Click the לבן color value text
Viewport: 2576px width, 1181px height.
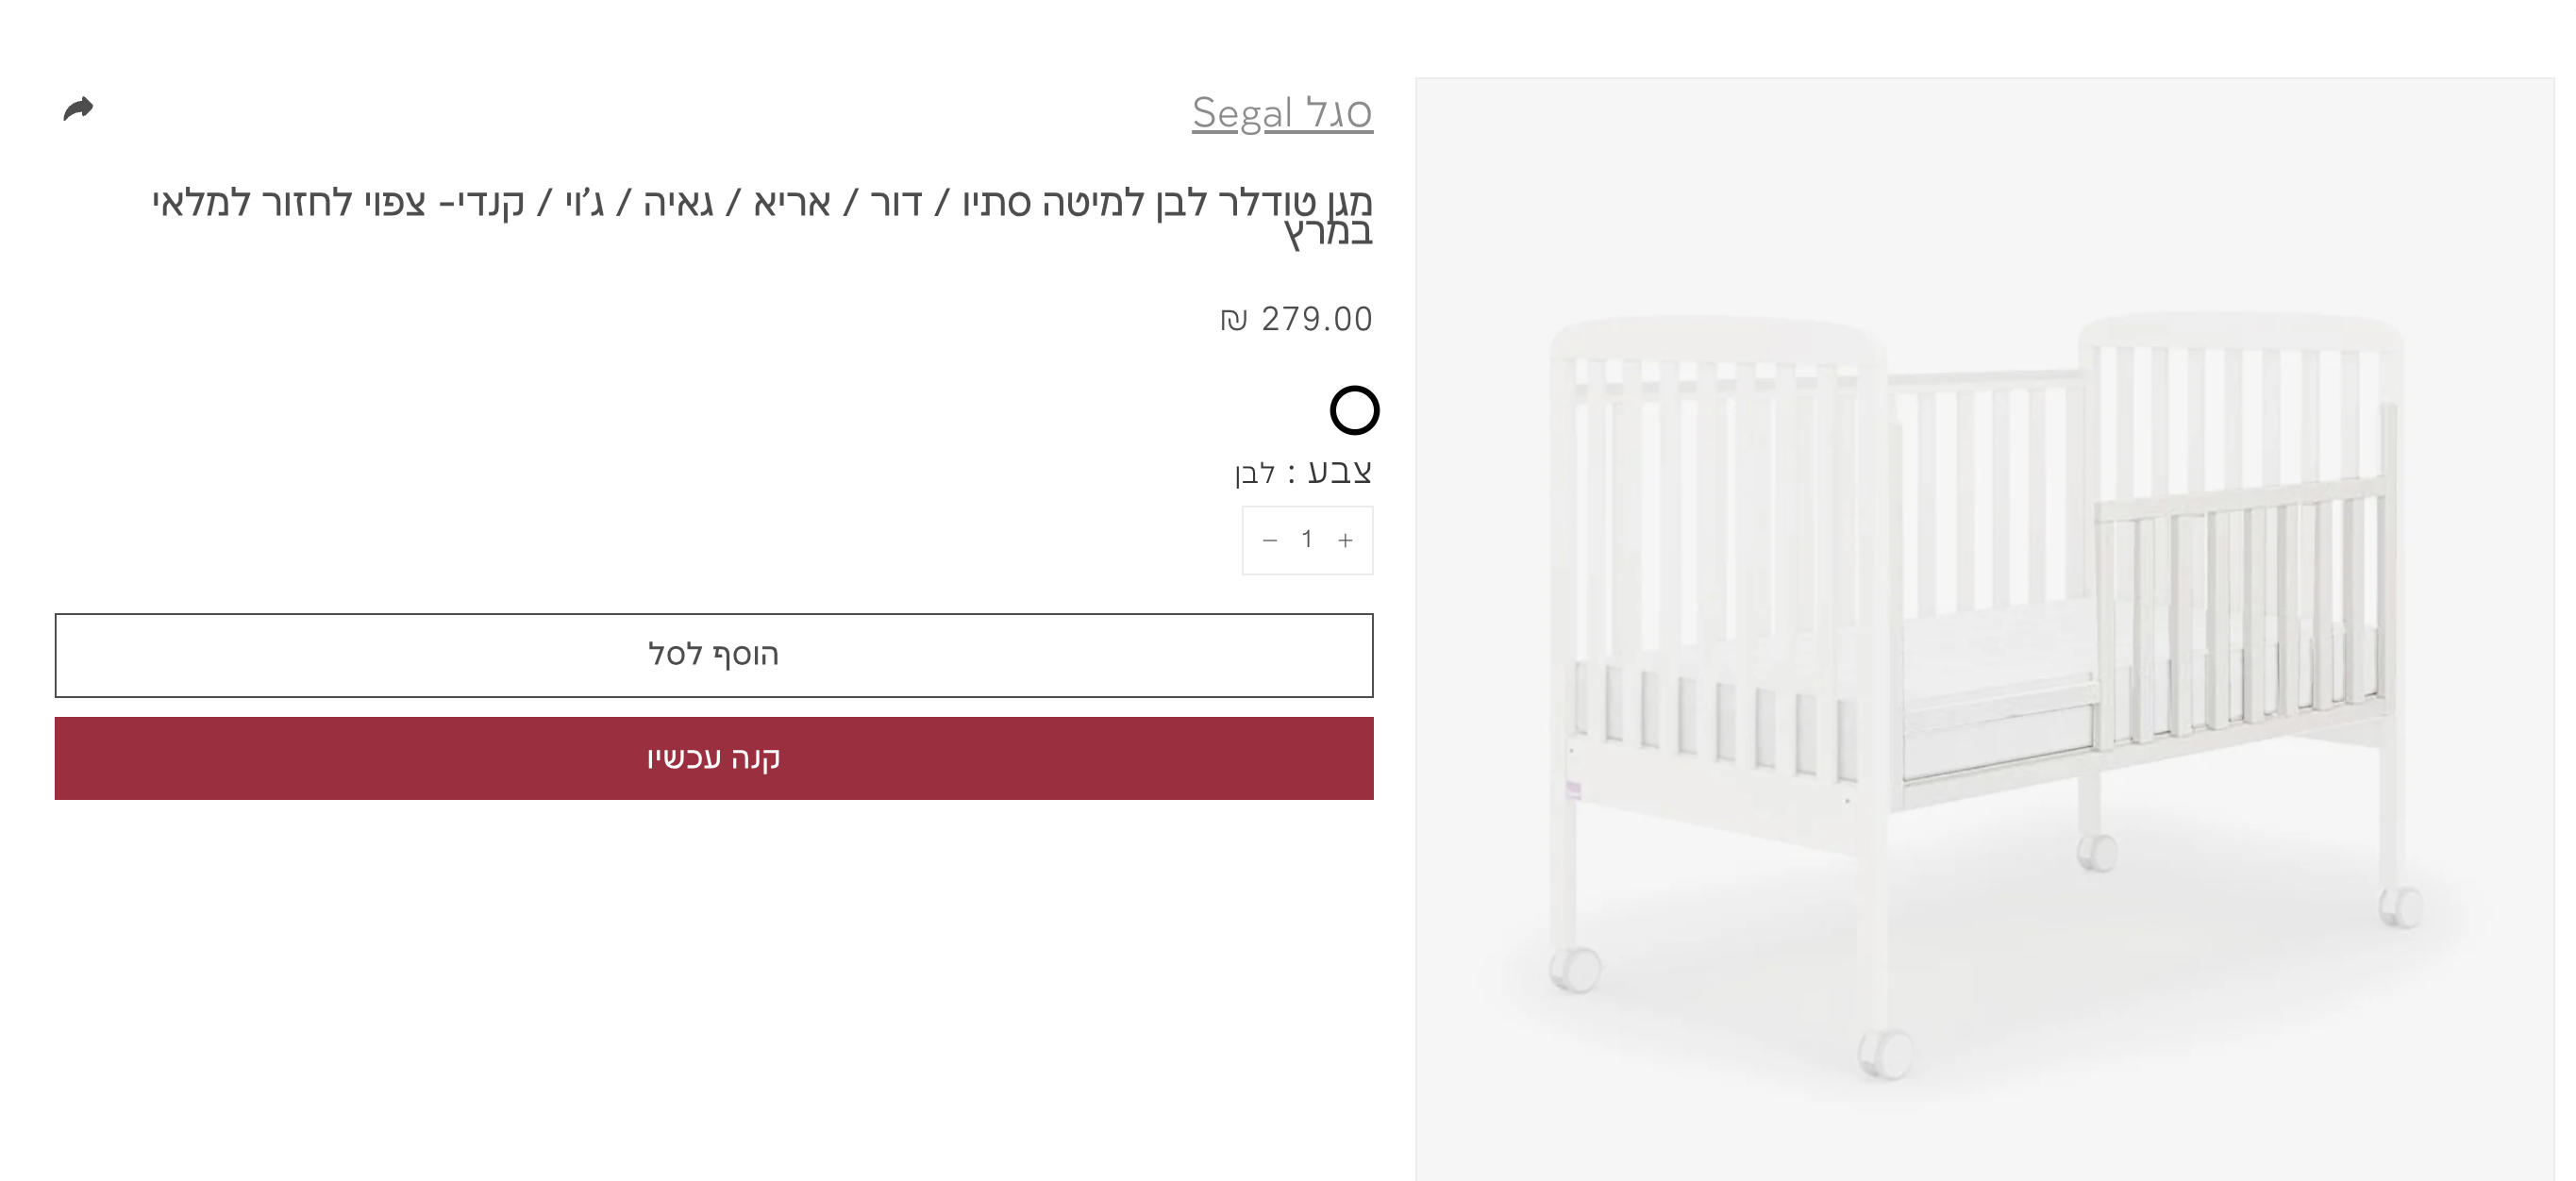(1255, 473)
